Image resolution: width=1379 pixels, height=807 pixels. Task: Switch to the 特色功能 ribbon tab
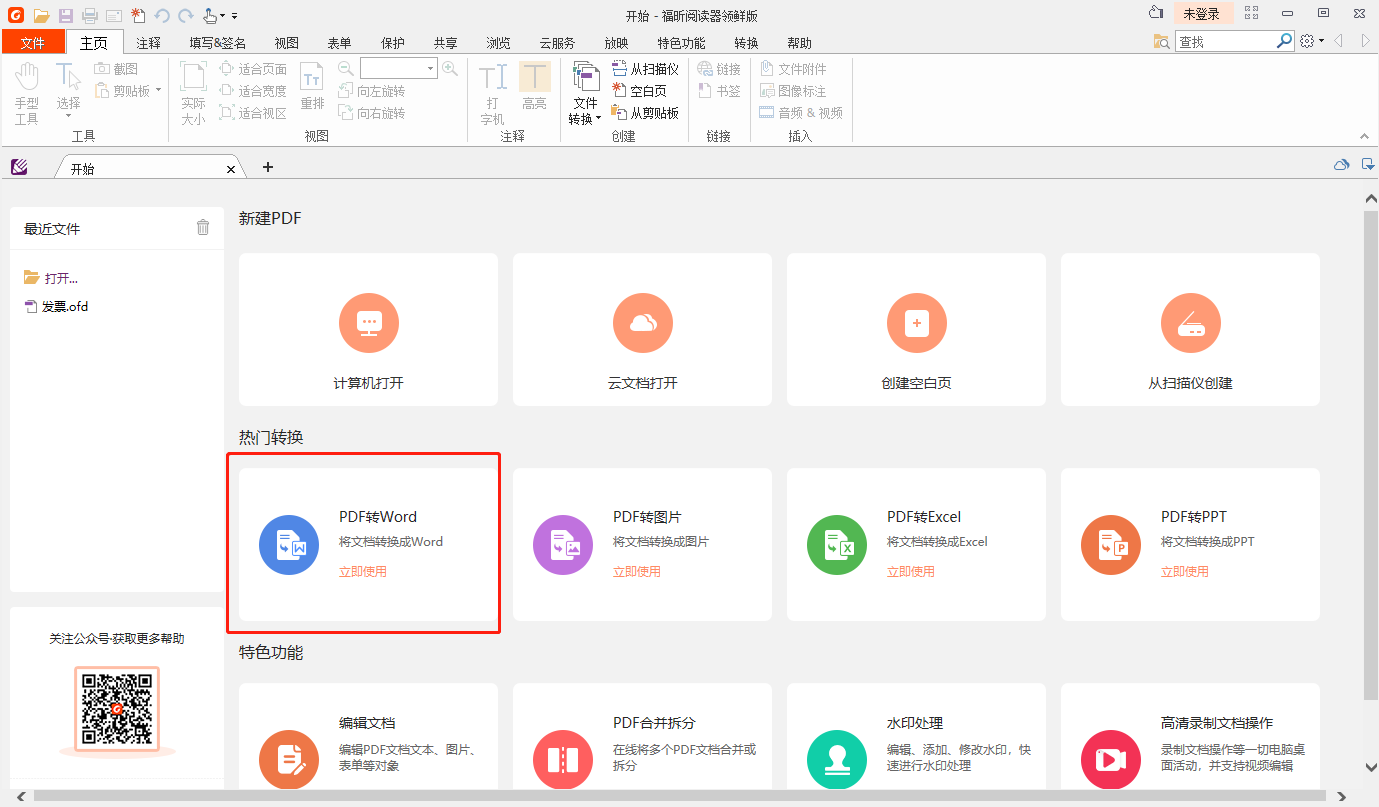point(681,43)
